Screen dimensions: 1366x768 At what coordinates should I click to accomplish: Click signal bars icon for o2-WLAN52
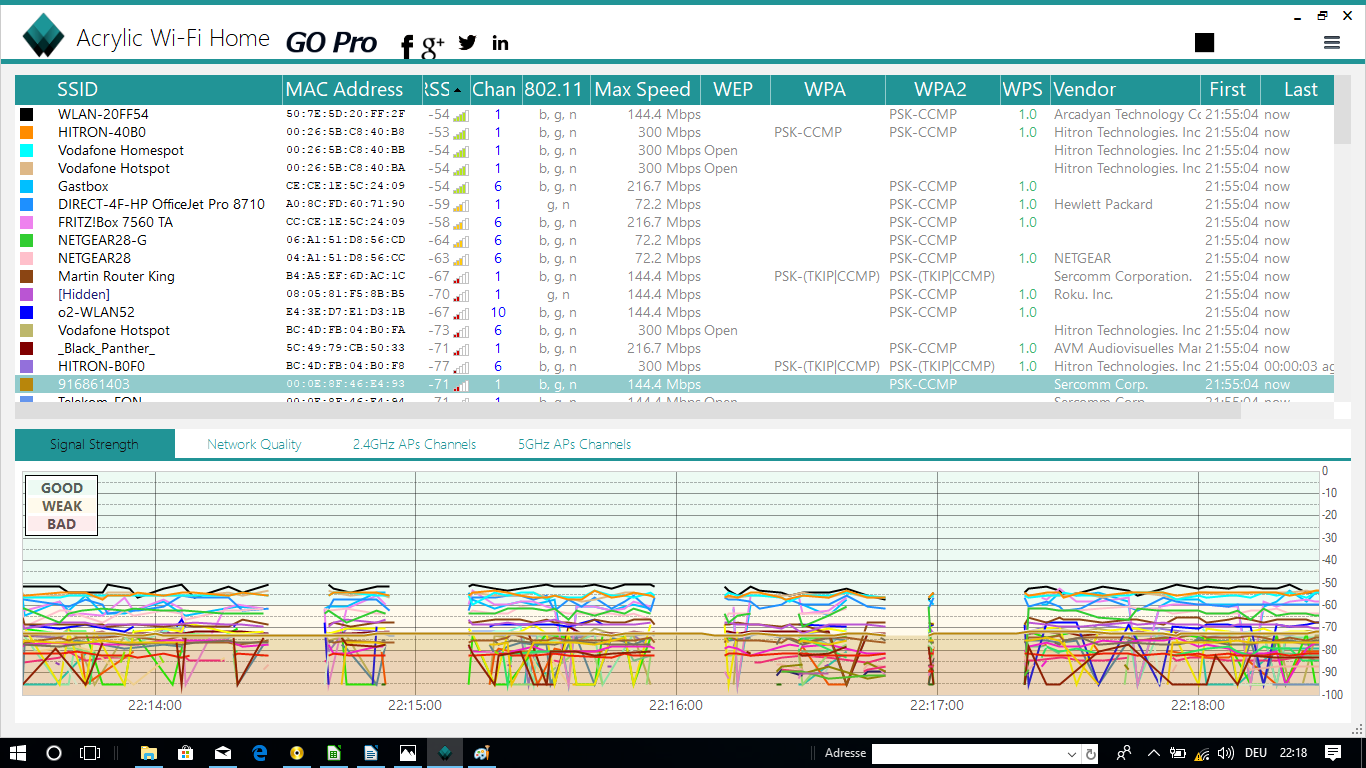(460, 313)
